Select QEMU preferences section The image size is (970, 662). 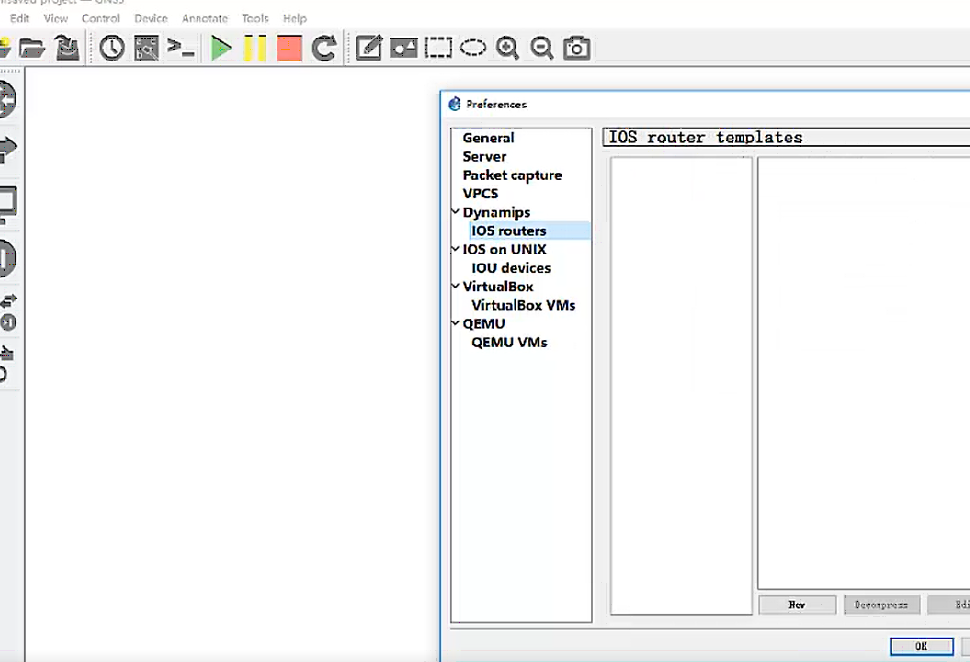484,324
